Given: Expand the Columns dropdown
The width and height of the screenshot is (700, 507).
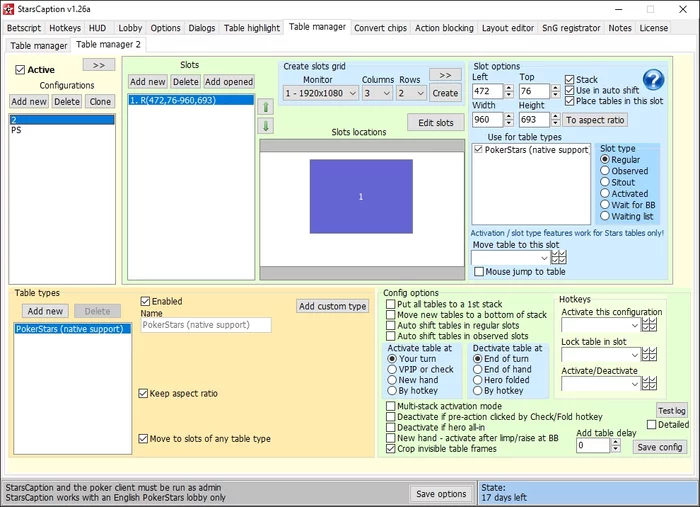Looking at the screenshot, I should (377, 93).
